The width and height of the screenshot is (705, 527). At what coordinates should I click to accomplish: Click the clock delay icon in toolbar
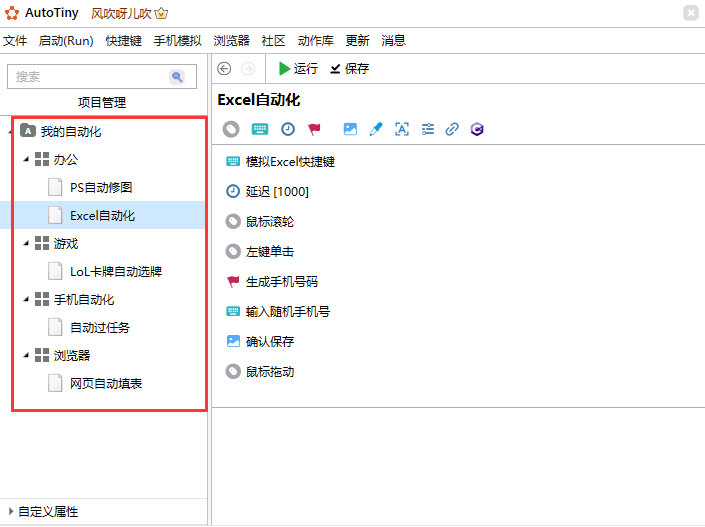point(287,129)
